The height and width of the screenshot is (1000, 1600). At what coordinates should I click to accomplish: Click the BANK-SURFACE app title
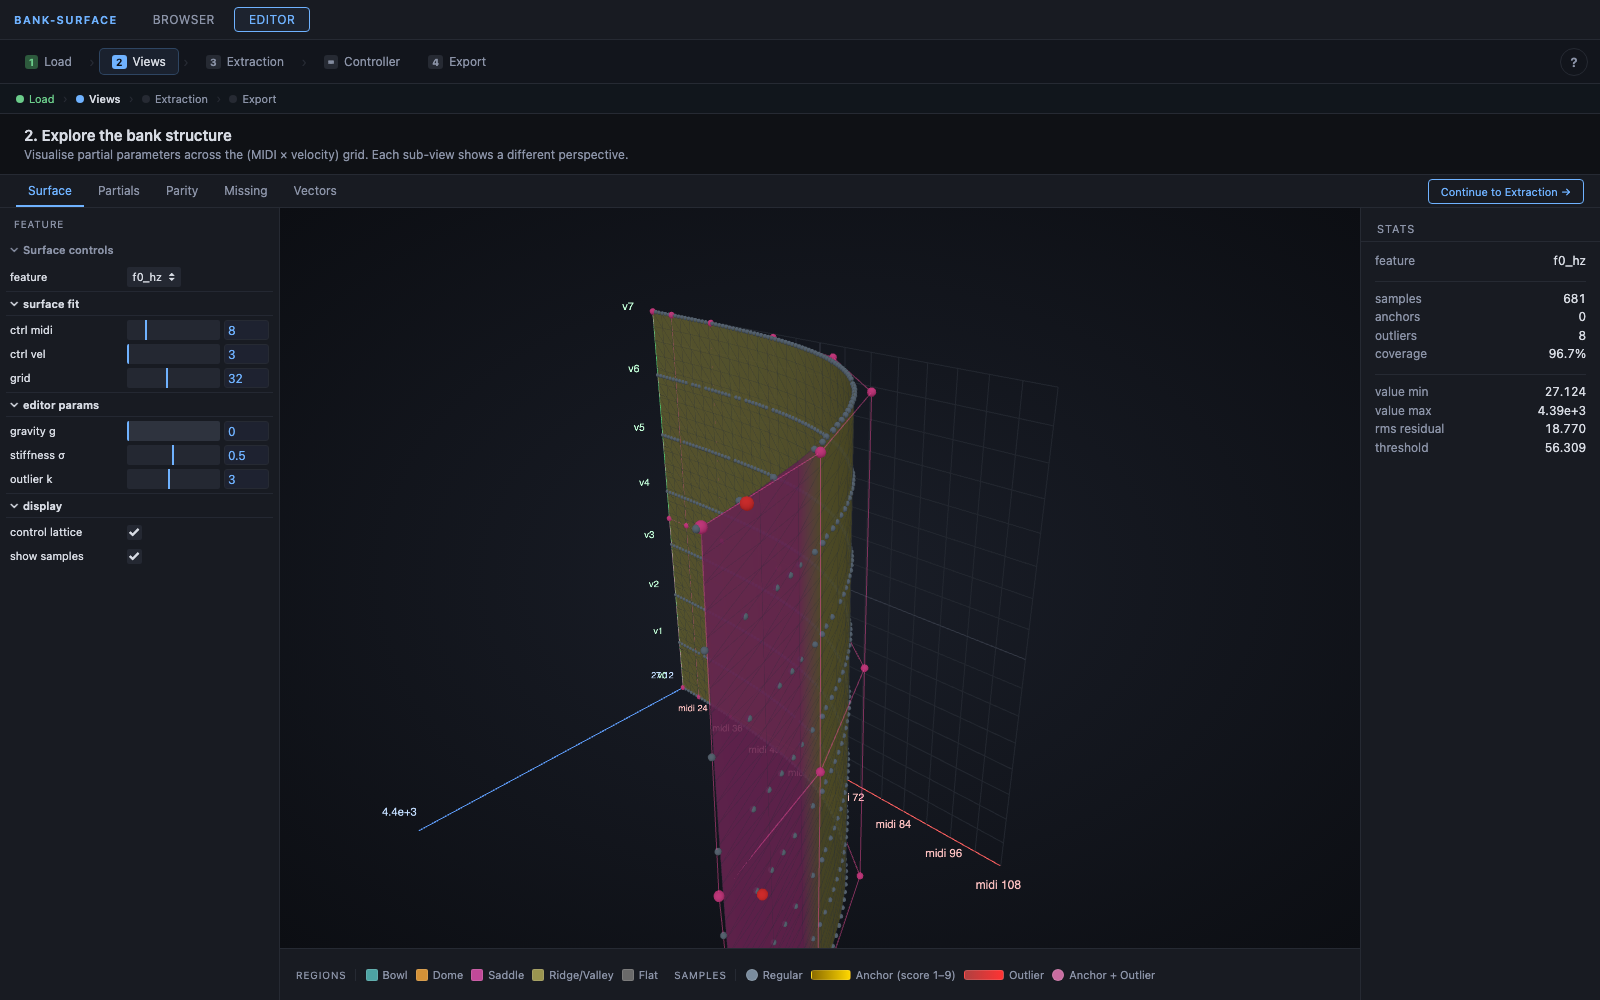[65, 20]
